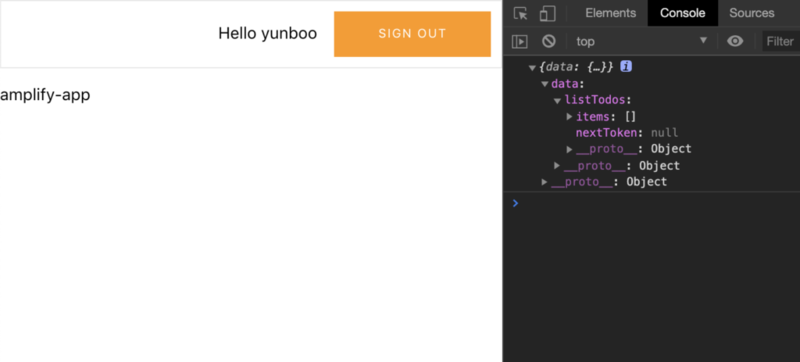Image resolution: width=800 pixels, height=362 pixels.
Task: Switch to the Elements tab
Action: coord(611,13)
